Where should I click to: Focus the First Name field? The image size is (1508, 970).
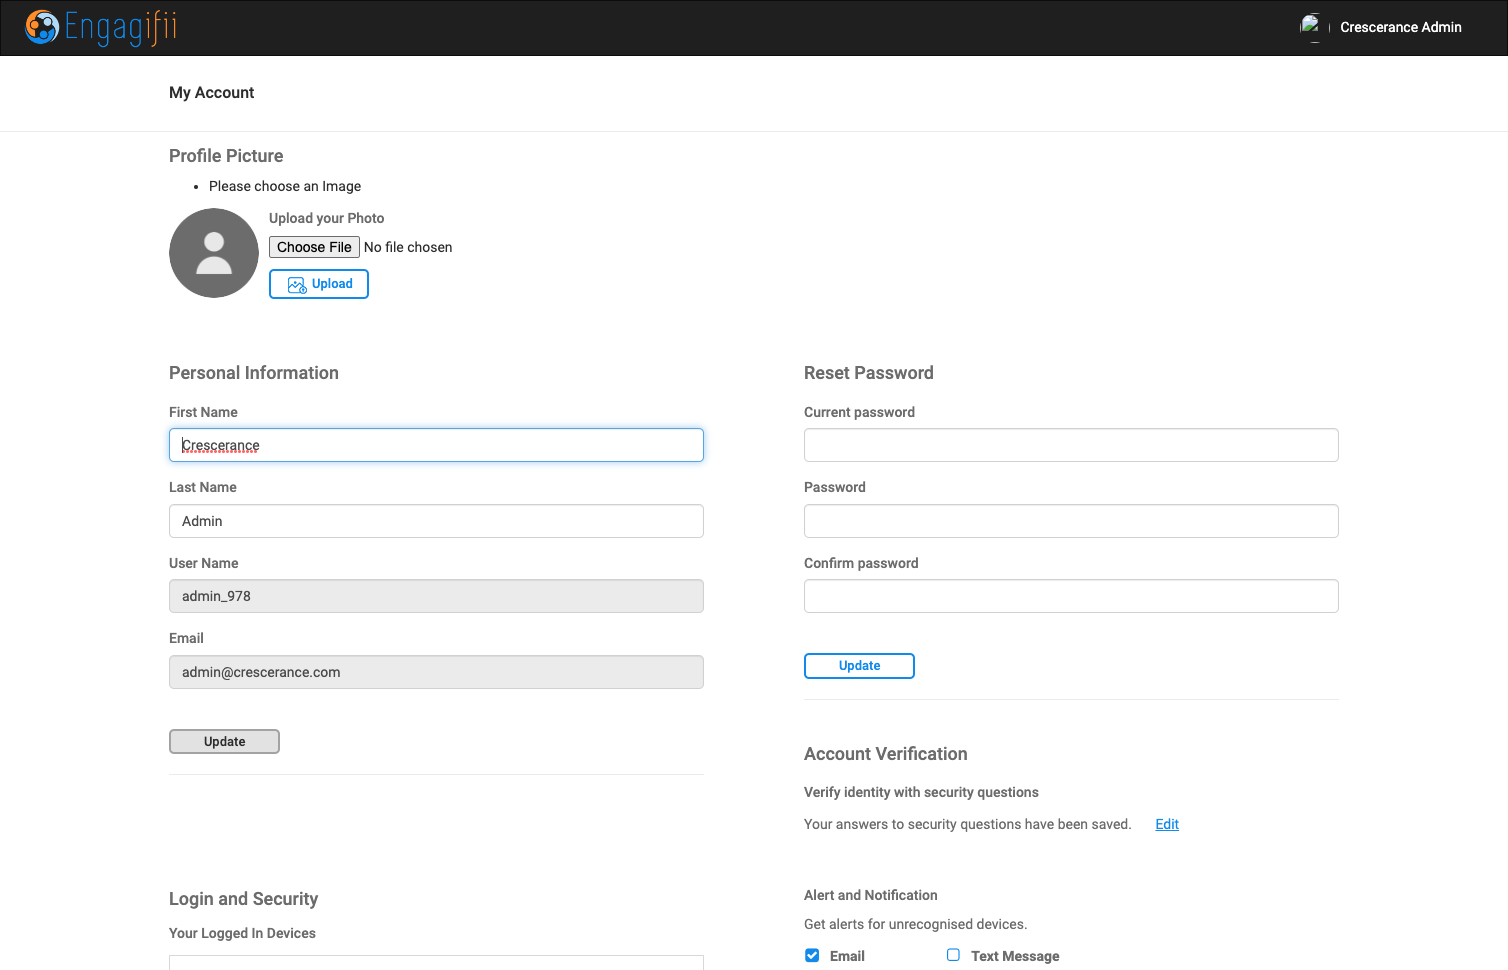(x=436, y=445)
